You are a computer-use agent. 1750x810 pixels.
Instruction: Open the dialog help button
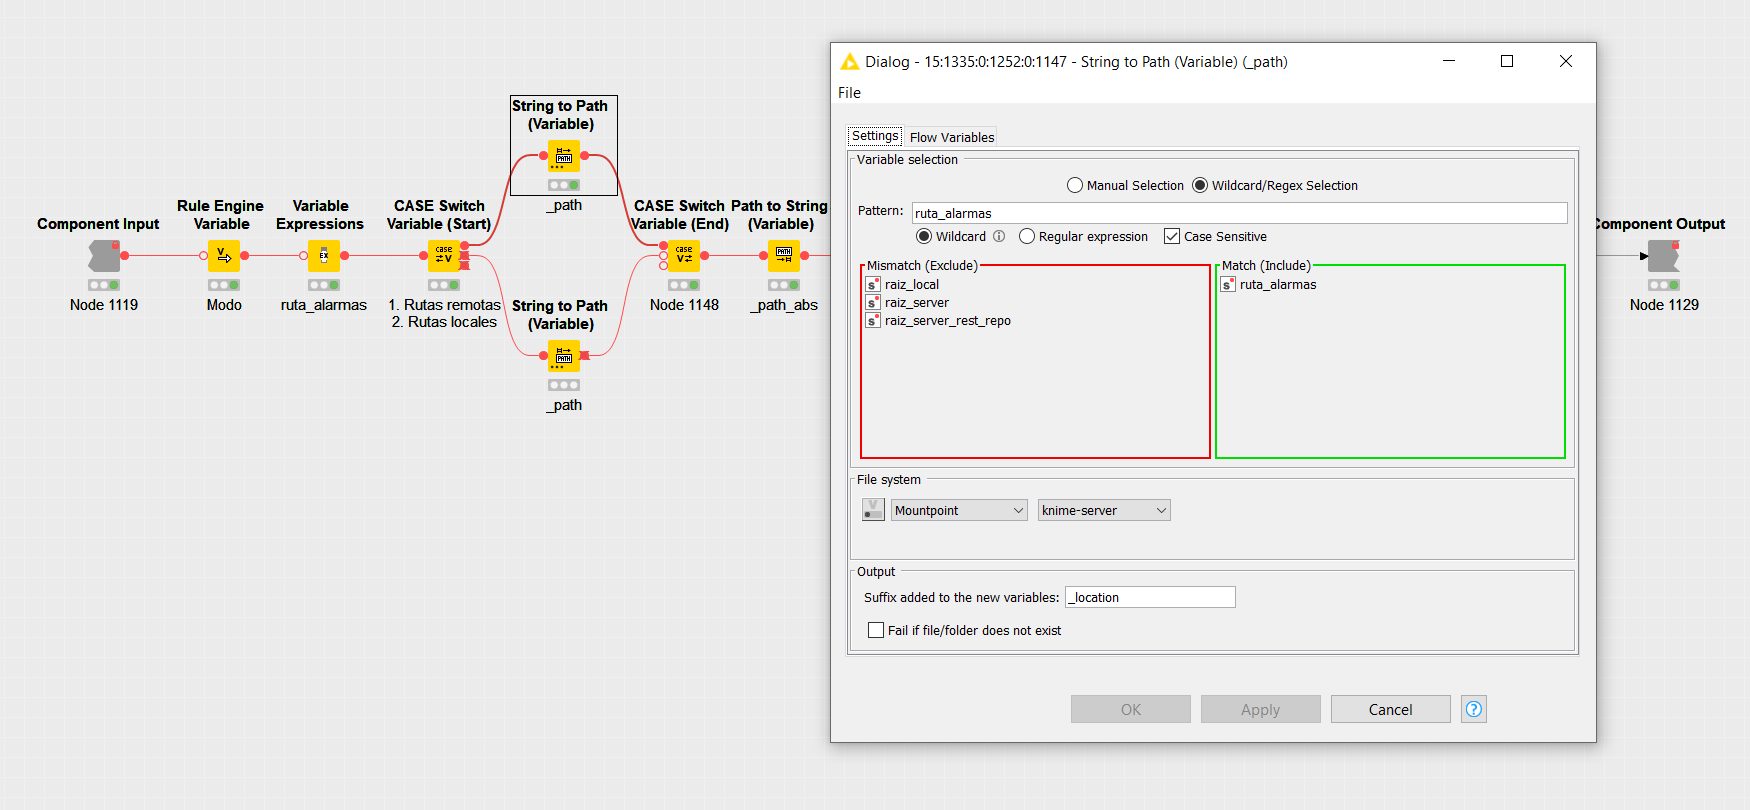click(1473, 709)
